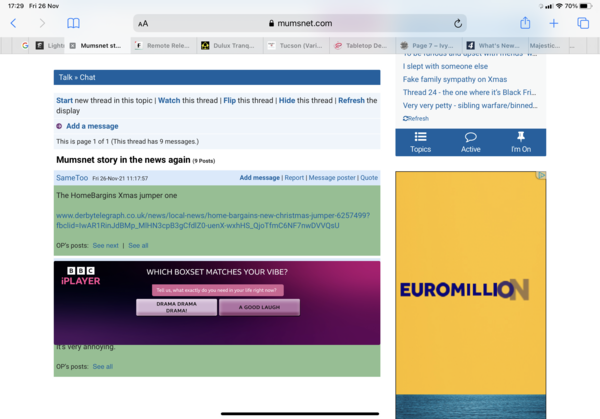Tap the Safari back arrow
The height and width of the screenshot is (419, 600).
point(13,23)
